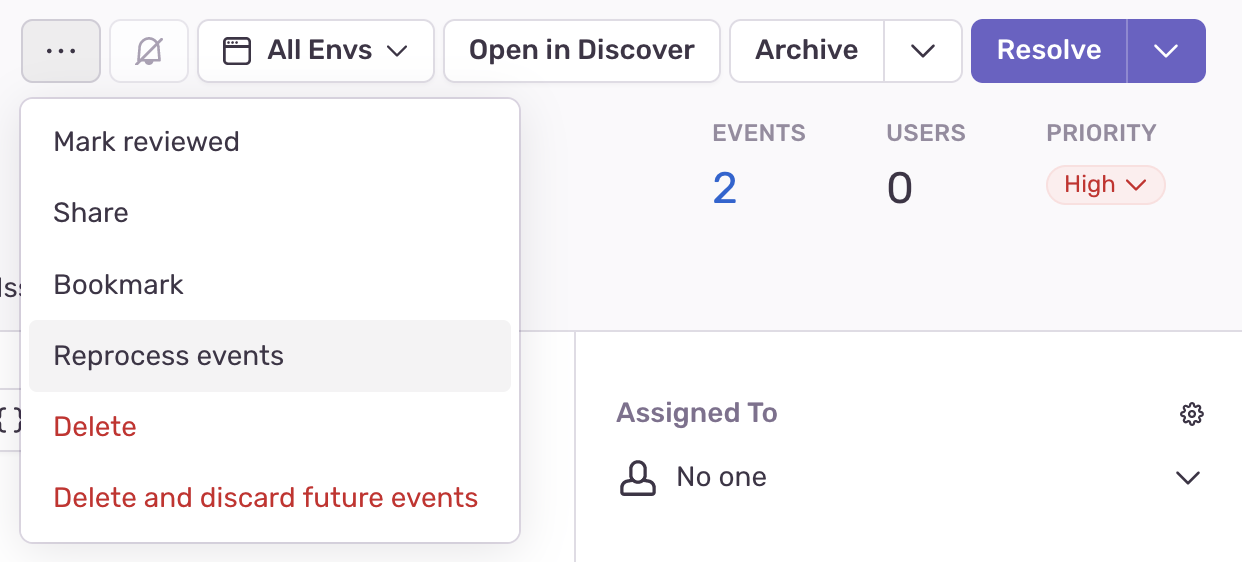Click the users count showing 0
This screenshot has height=562, width=1242.
(899, 188)
